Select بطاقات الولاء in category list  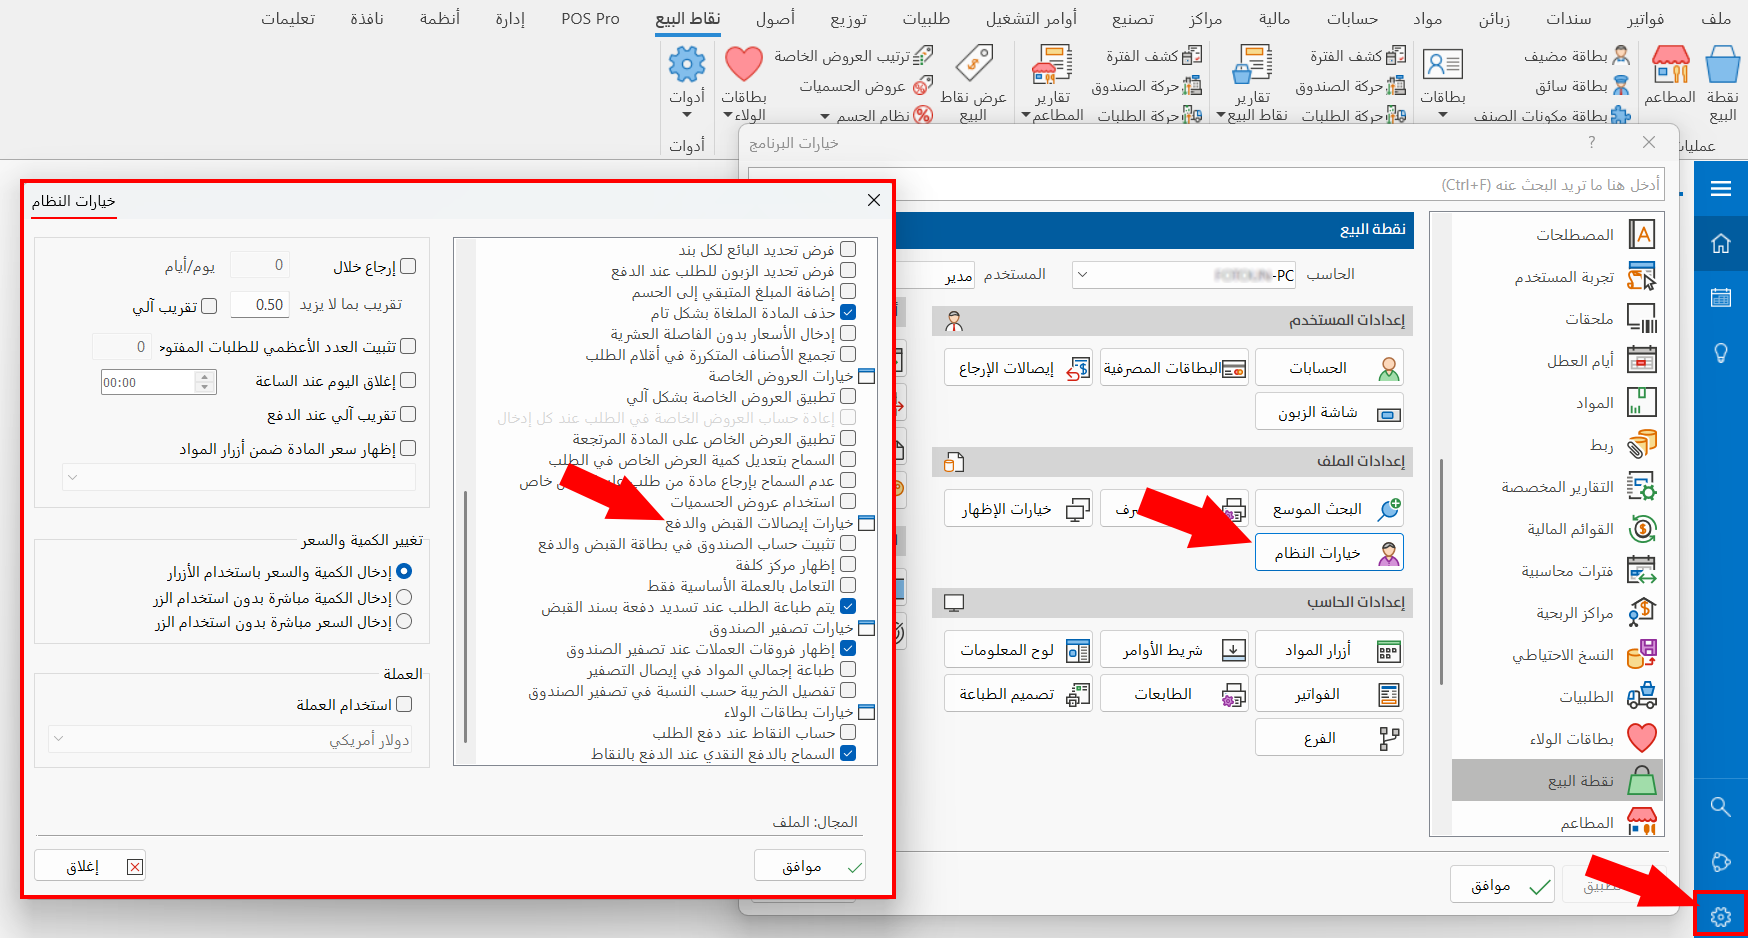tap(1556, 738)
